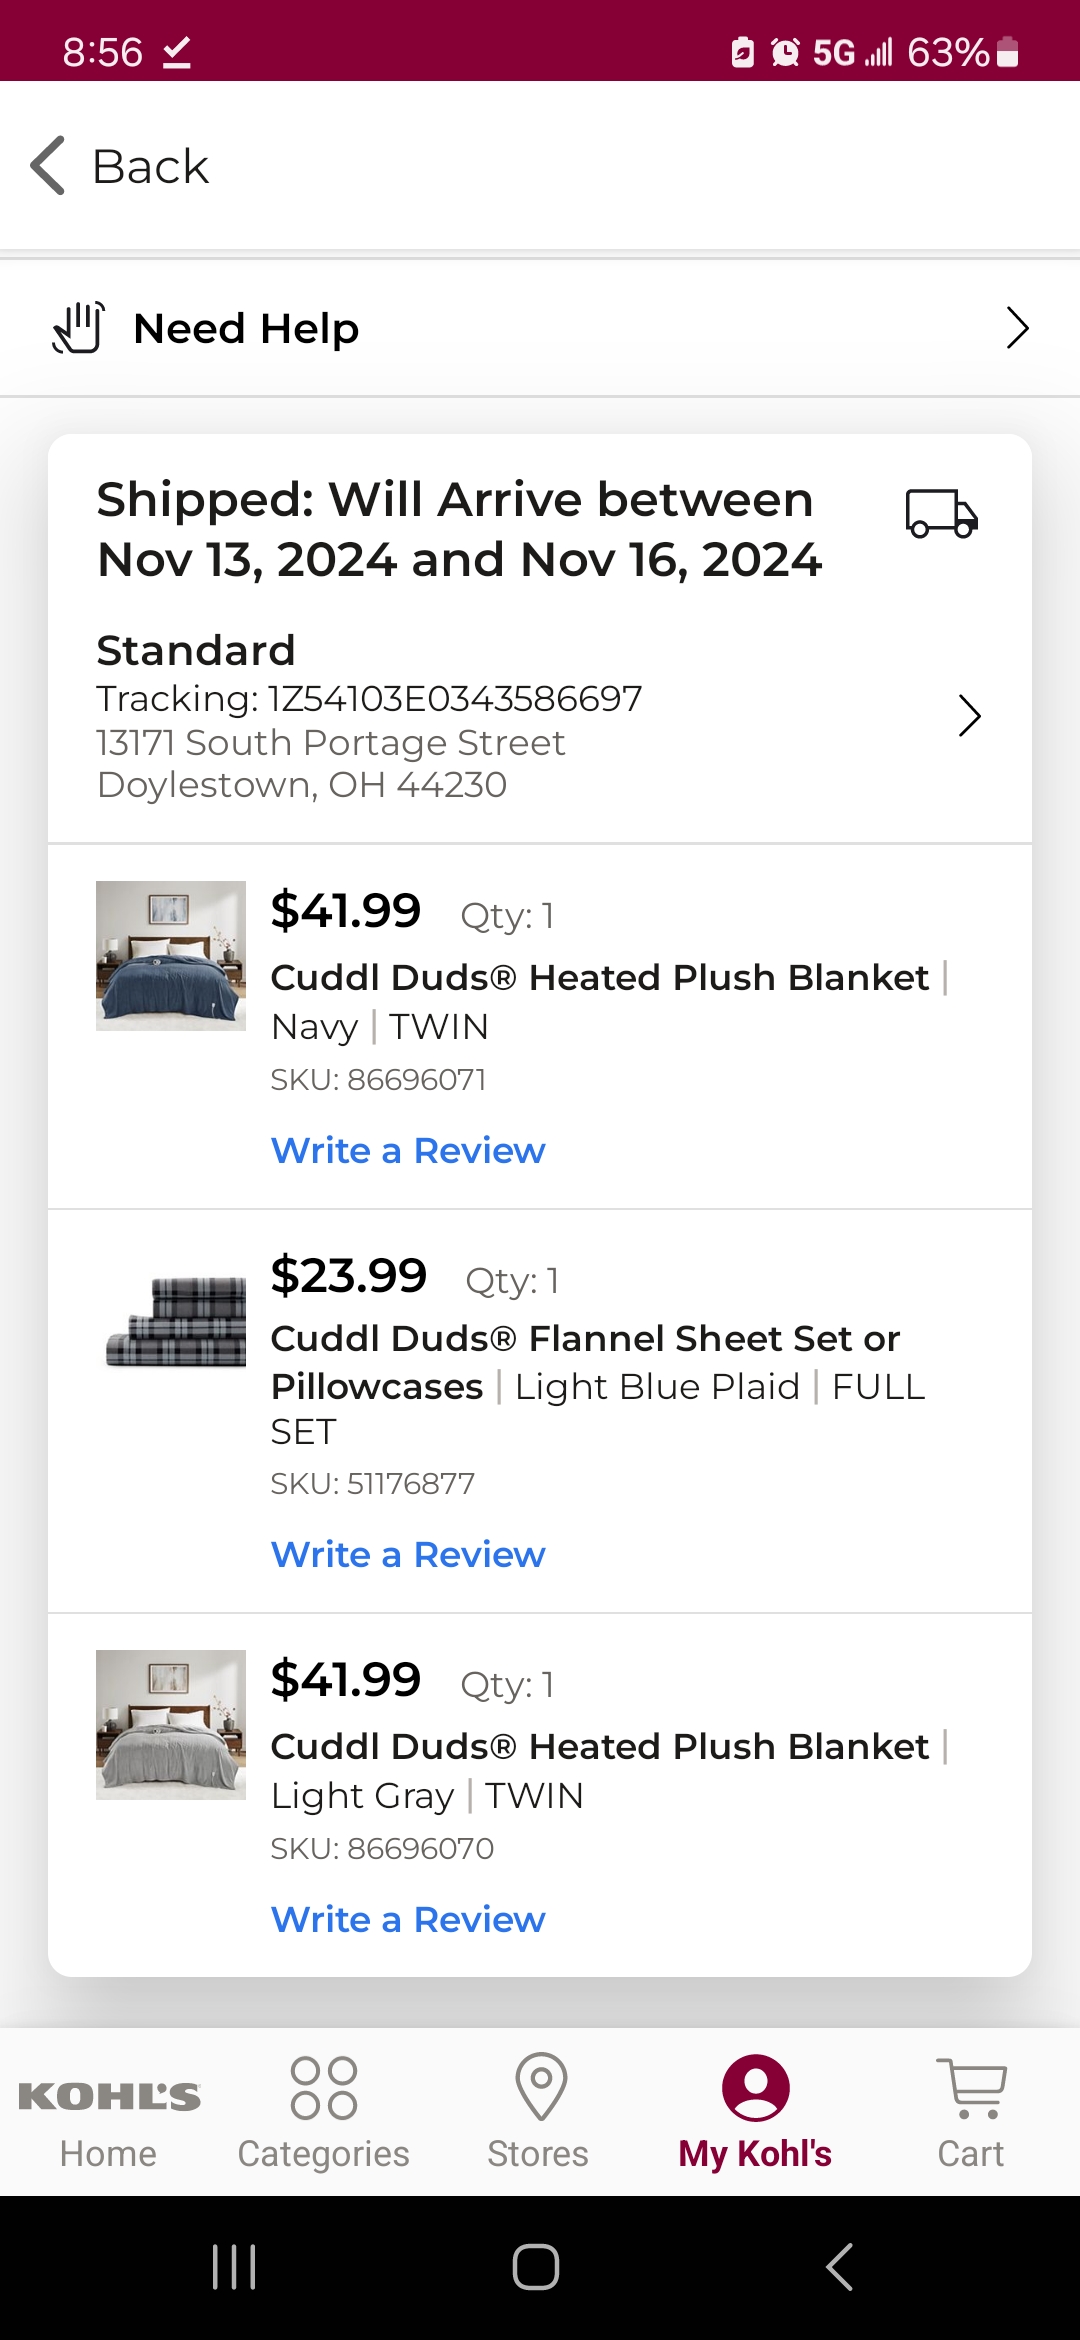Screen dimensions: 1080x2340
Task: Open the Light Gray blanket thumbnail
Action: 171,1725
